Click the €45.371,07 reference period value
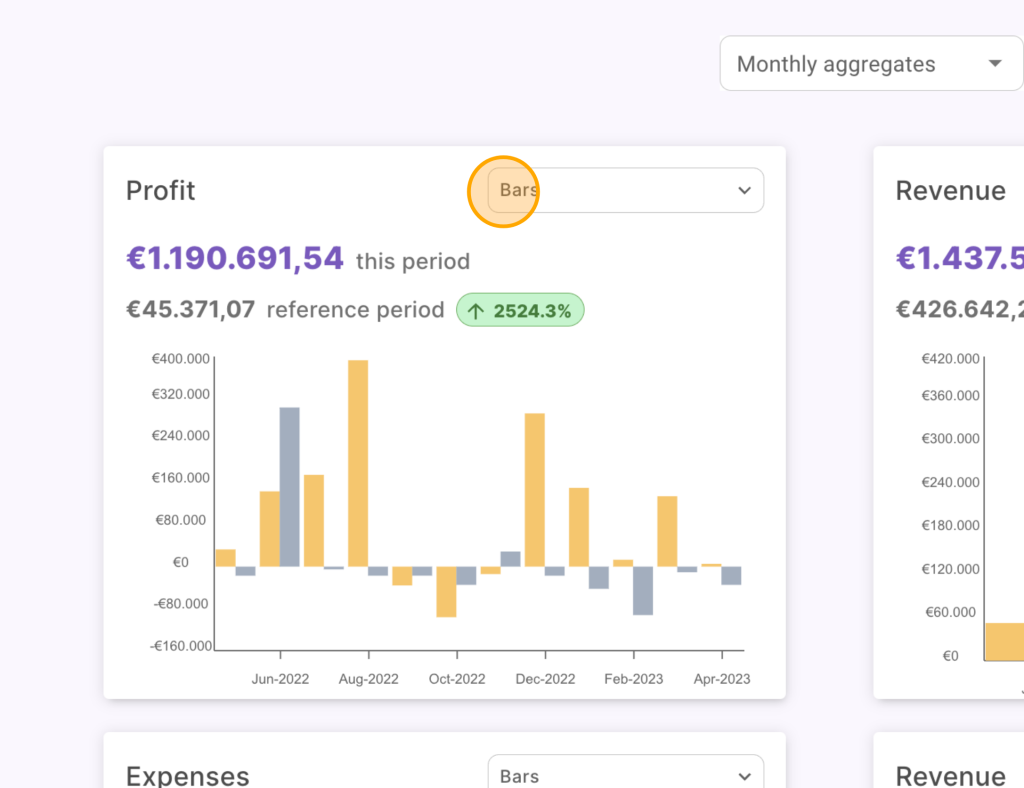The height and width of the screenshot is (788, 1024). [191, 310]
